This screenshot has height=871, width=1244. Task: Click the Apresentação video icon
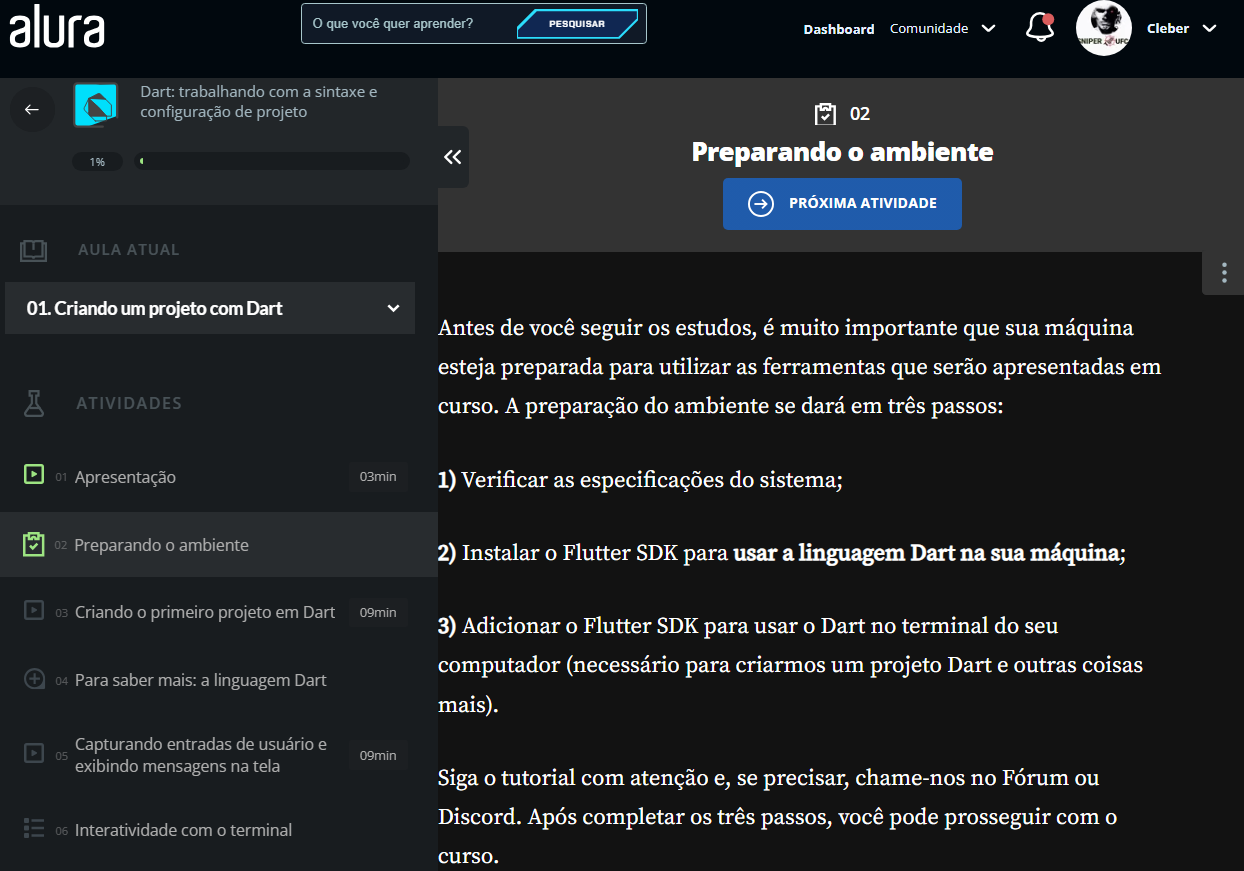pos(34,474)
